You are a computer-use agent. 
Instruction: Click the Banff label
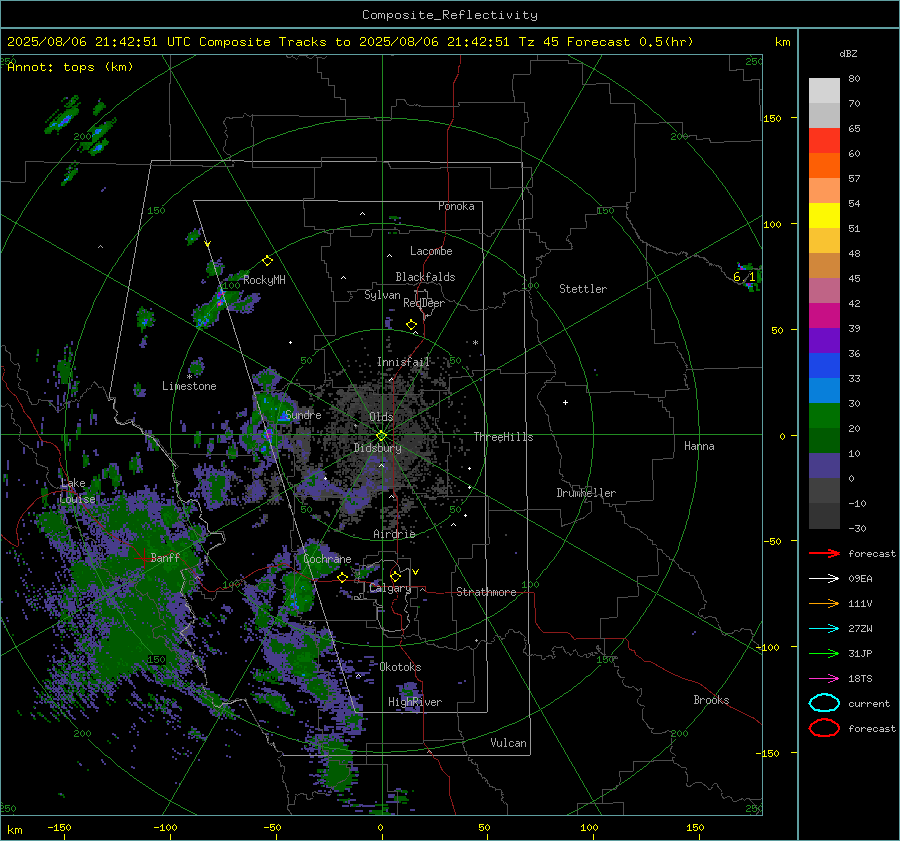[x=165, y=557]
